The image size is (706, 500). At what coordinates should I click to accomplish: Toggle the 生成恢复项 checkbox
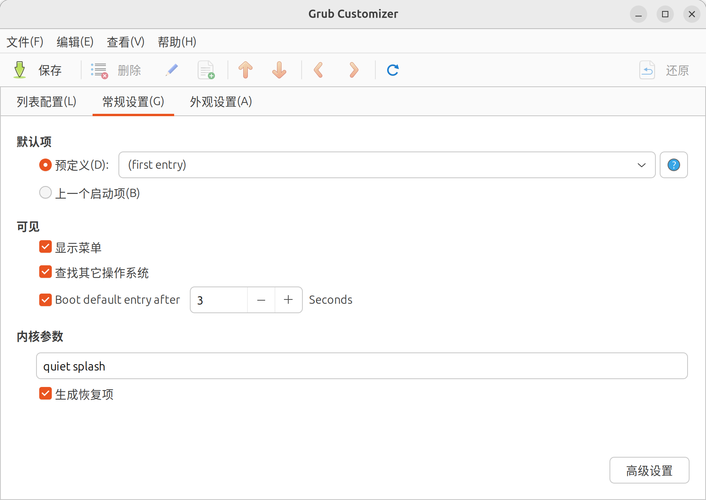coord(45,393)
